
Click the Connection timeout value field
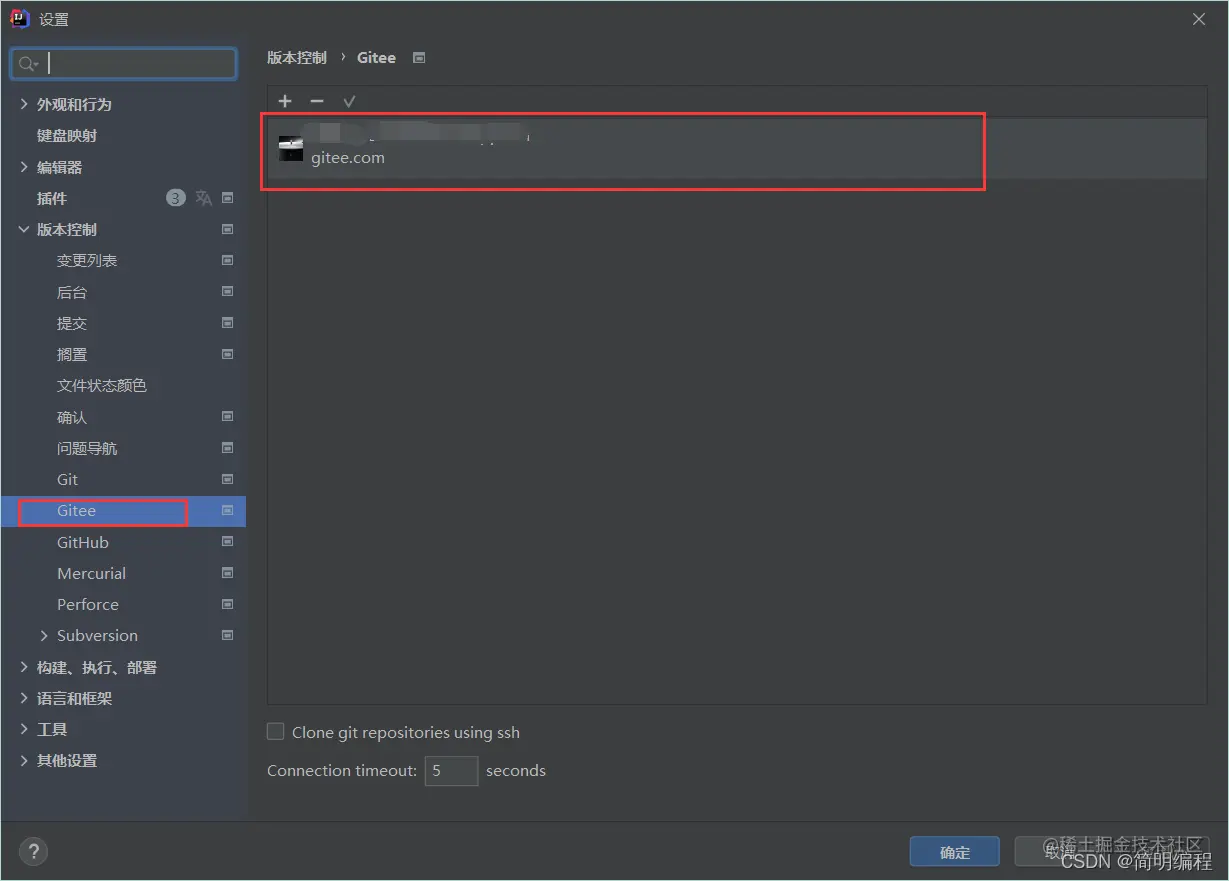pyautogui.click(x=451, y=770)
